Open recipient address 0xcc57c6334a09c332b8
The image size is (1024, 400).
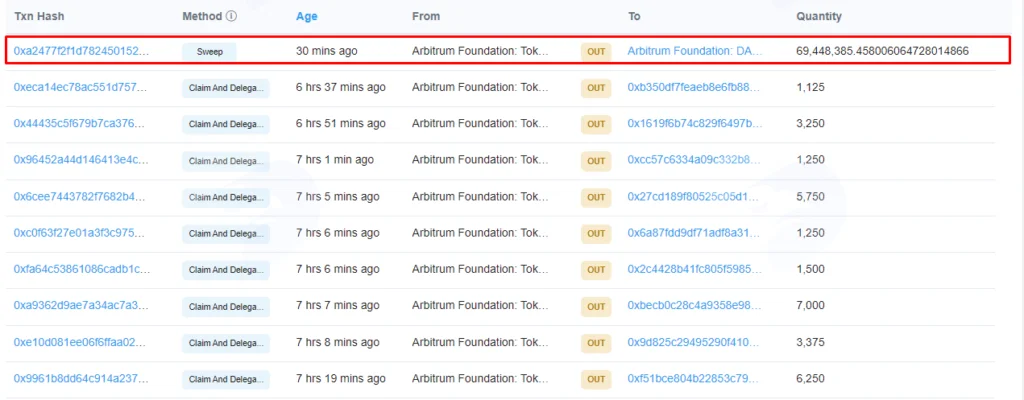point(694,159)
